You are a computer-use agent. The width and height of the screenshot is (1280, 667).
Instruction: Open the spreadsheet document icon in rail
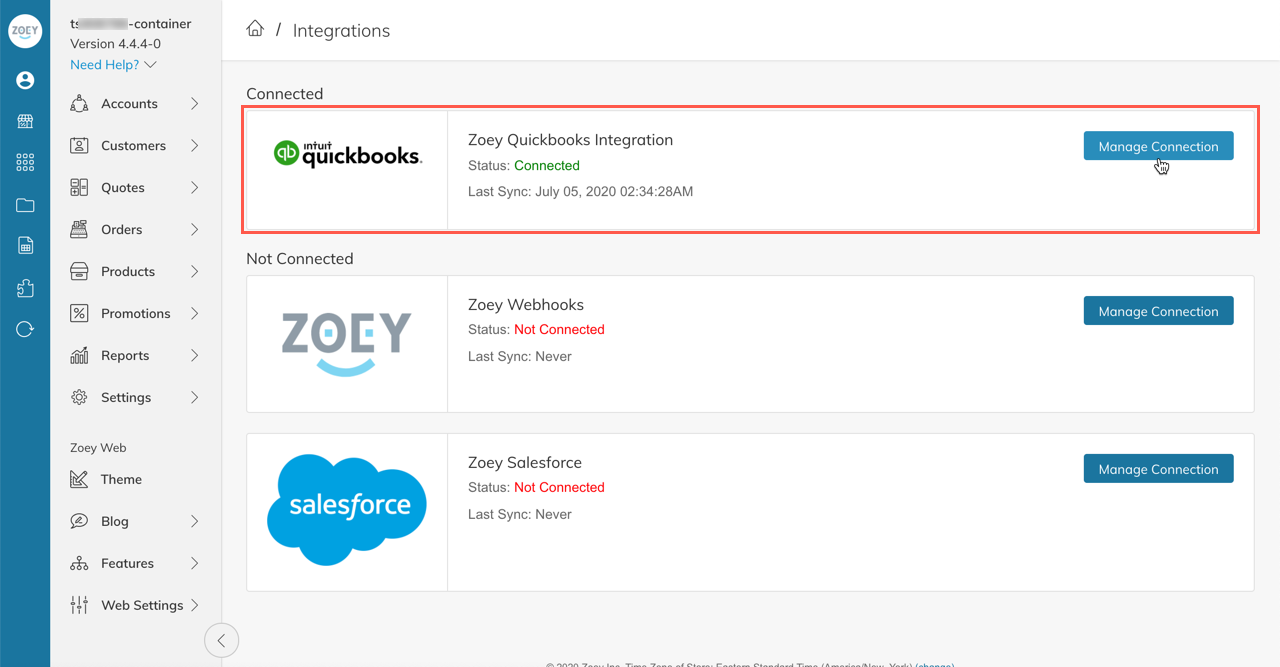click(25, 246)
